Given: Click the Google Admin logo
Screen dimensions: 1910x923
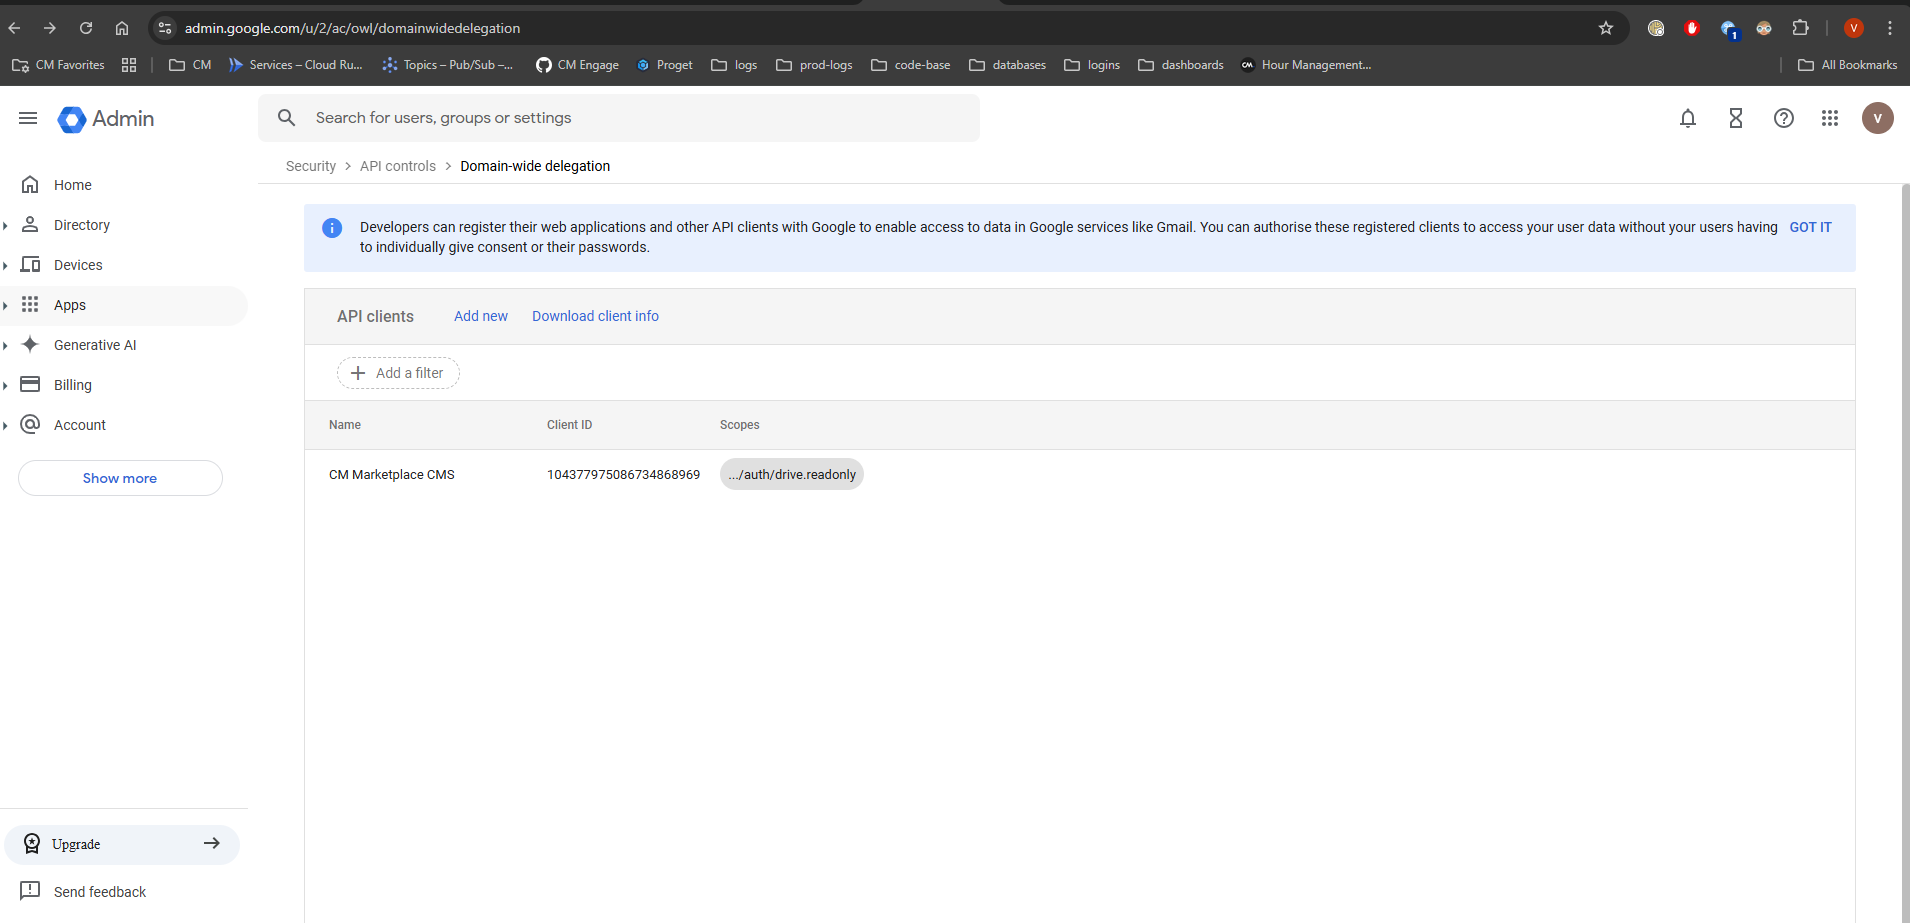Looking at the screenshot, I should 106,119.
